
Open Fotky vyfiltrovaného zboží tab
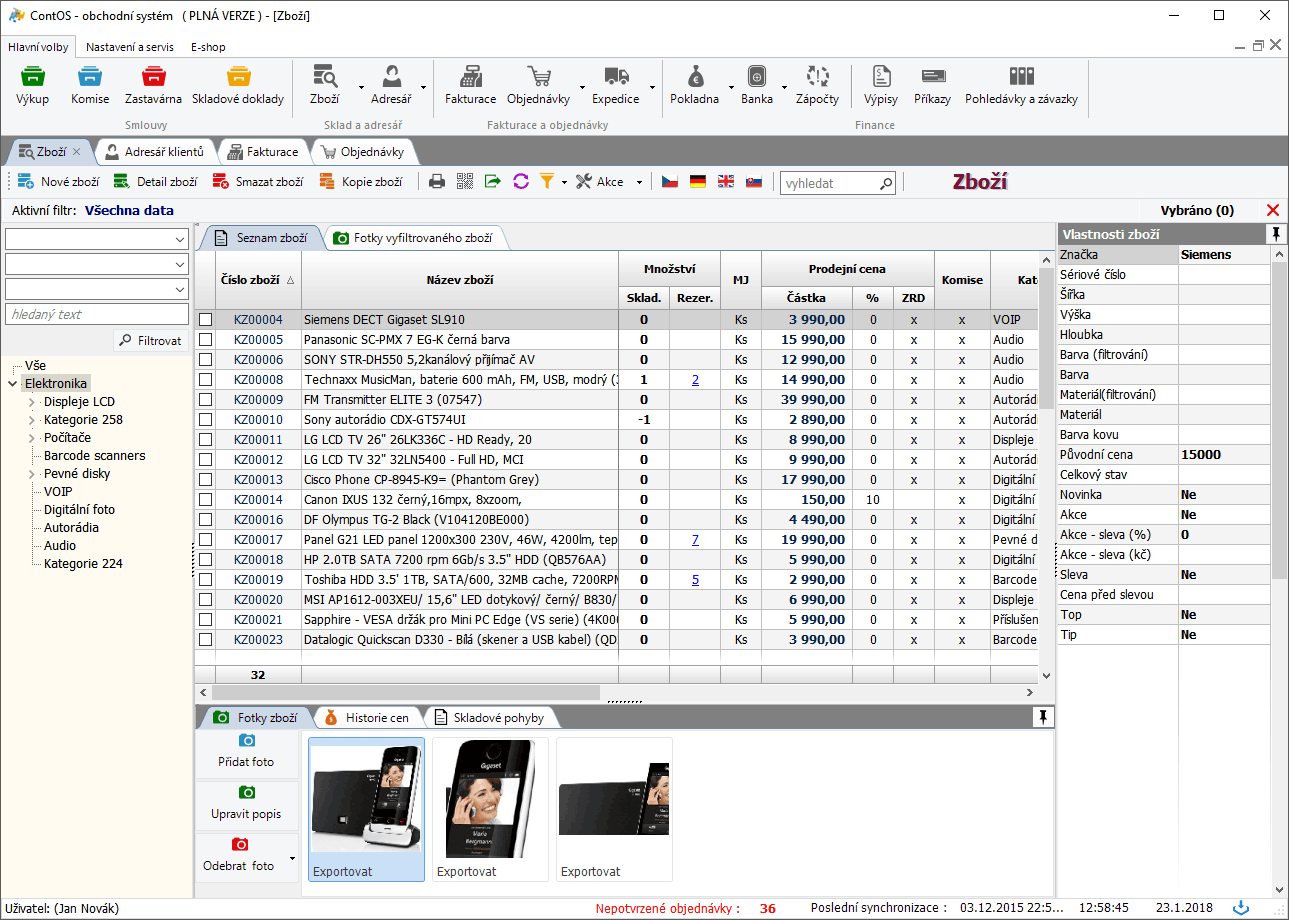pos(416,238)
